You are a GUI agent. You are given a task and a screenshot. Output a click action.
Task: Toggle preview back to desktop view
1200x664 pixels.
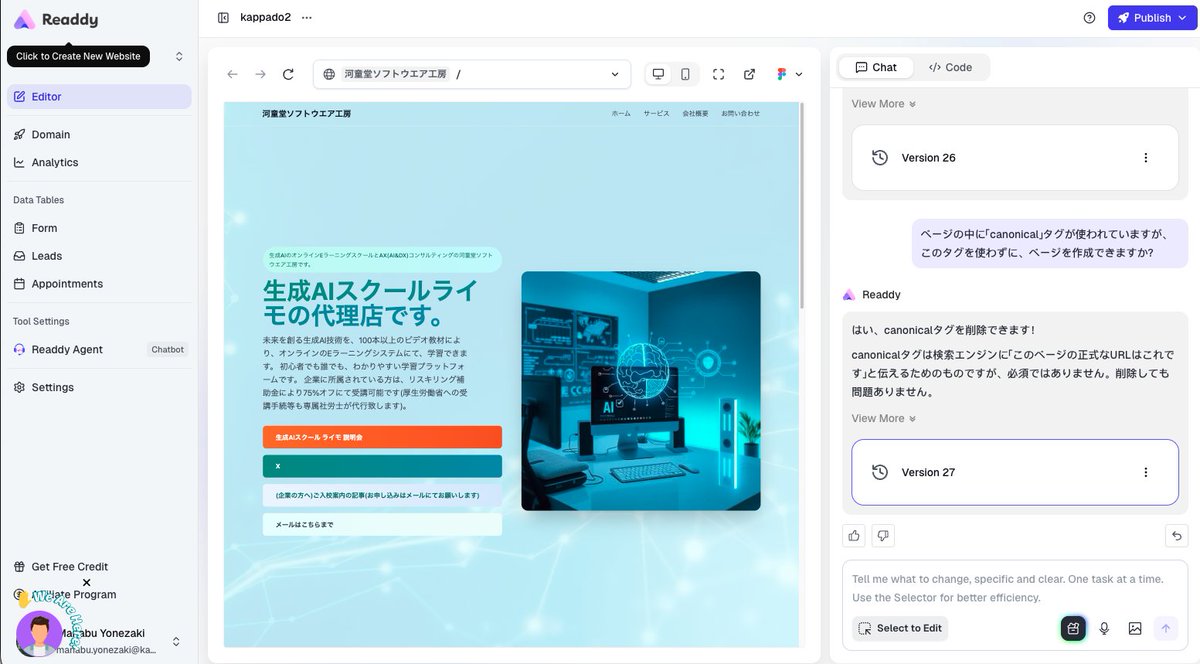[657, 73]
